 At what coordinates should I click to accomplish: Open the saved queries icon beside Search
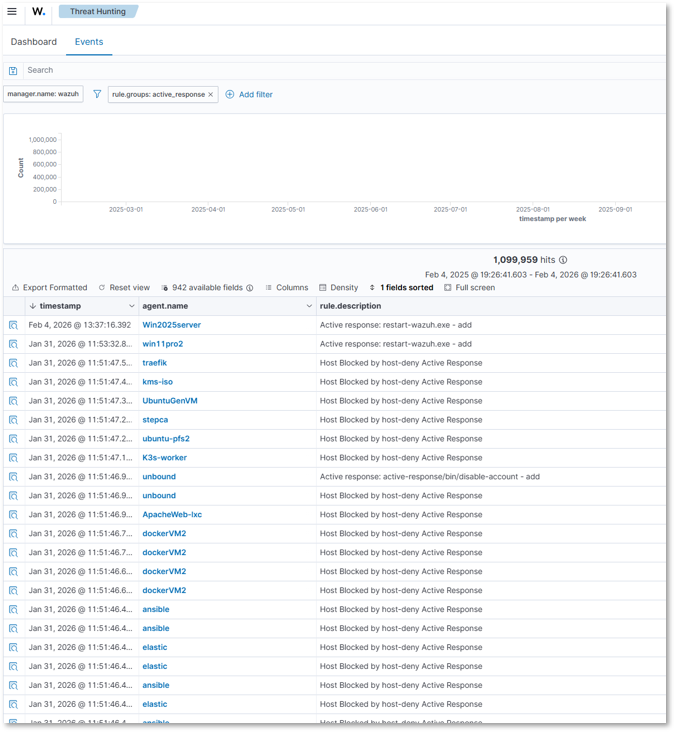click(x=13, y=70)
